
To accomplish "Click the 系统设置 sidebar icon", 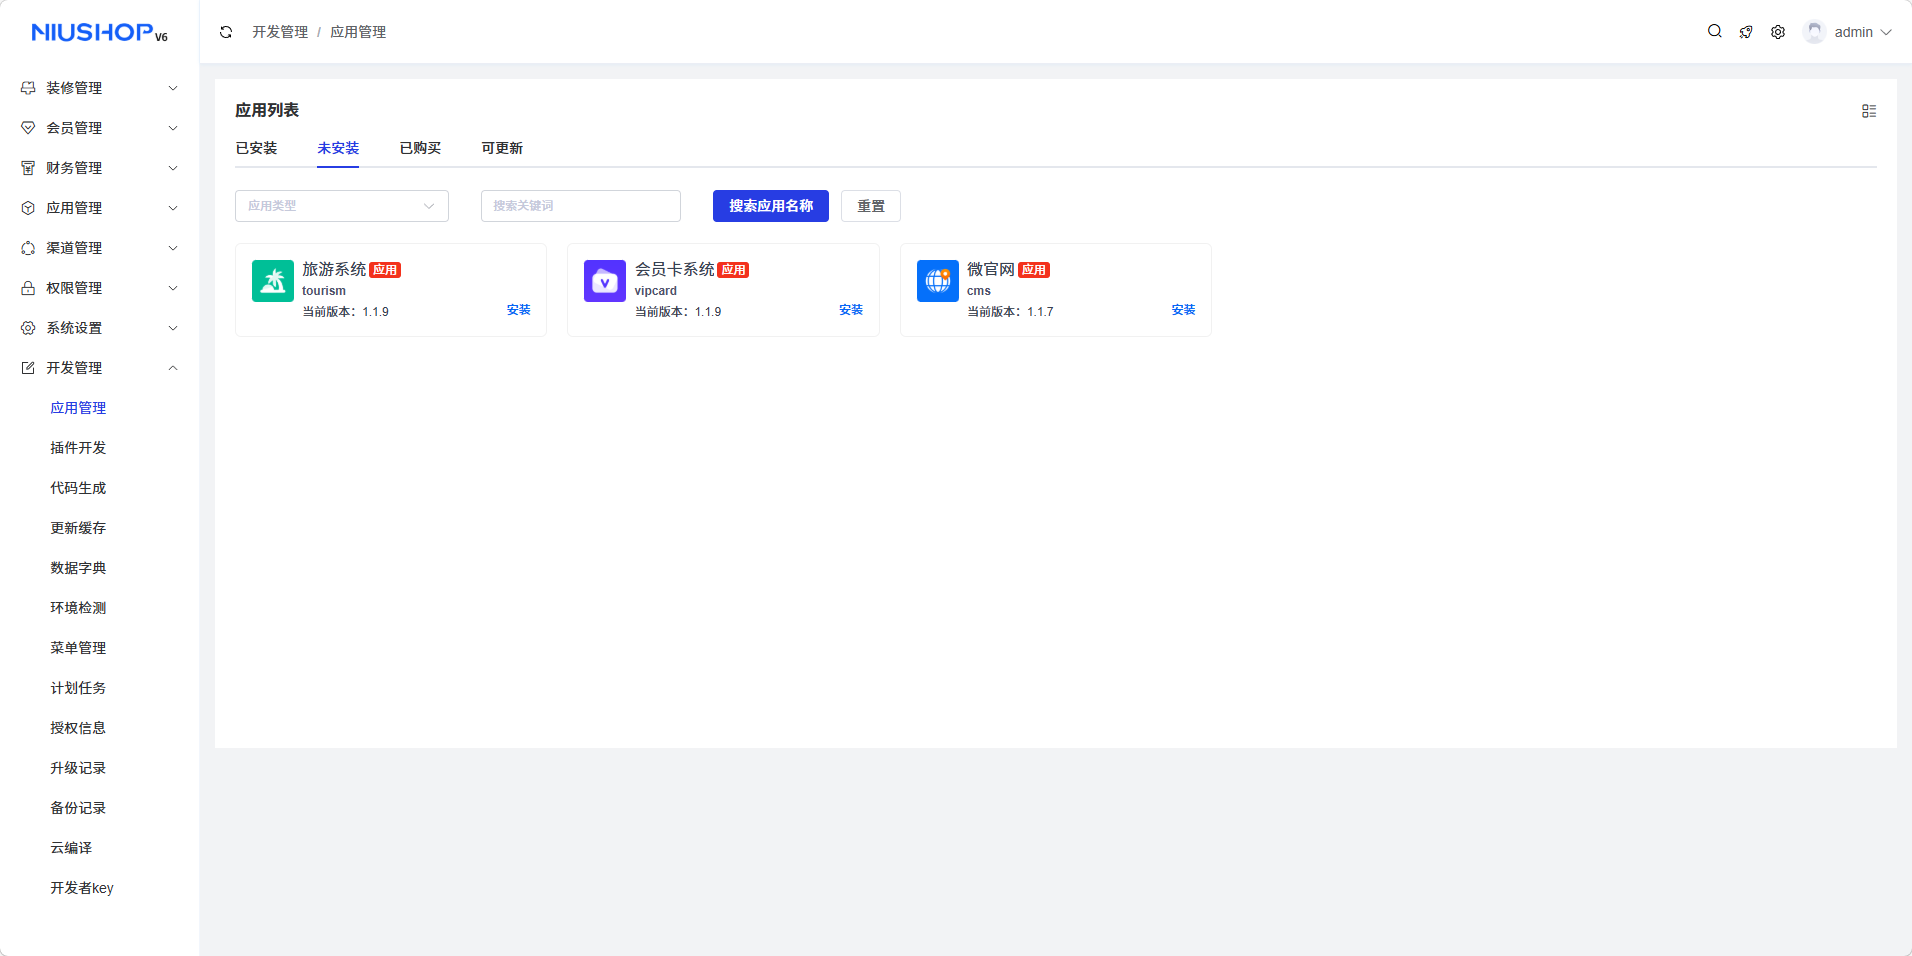I will (x=28, y=328).
